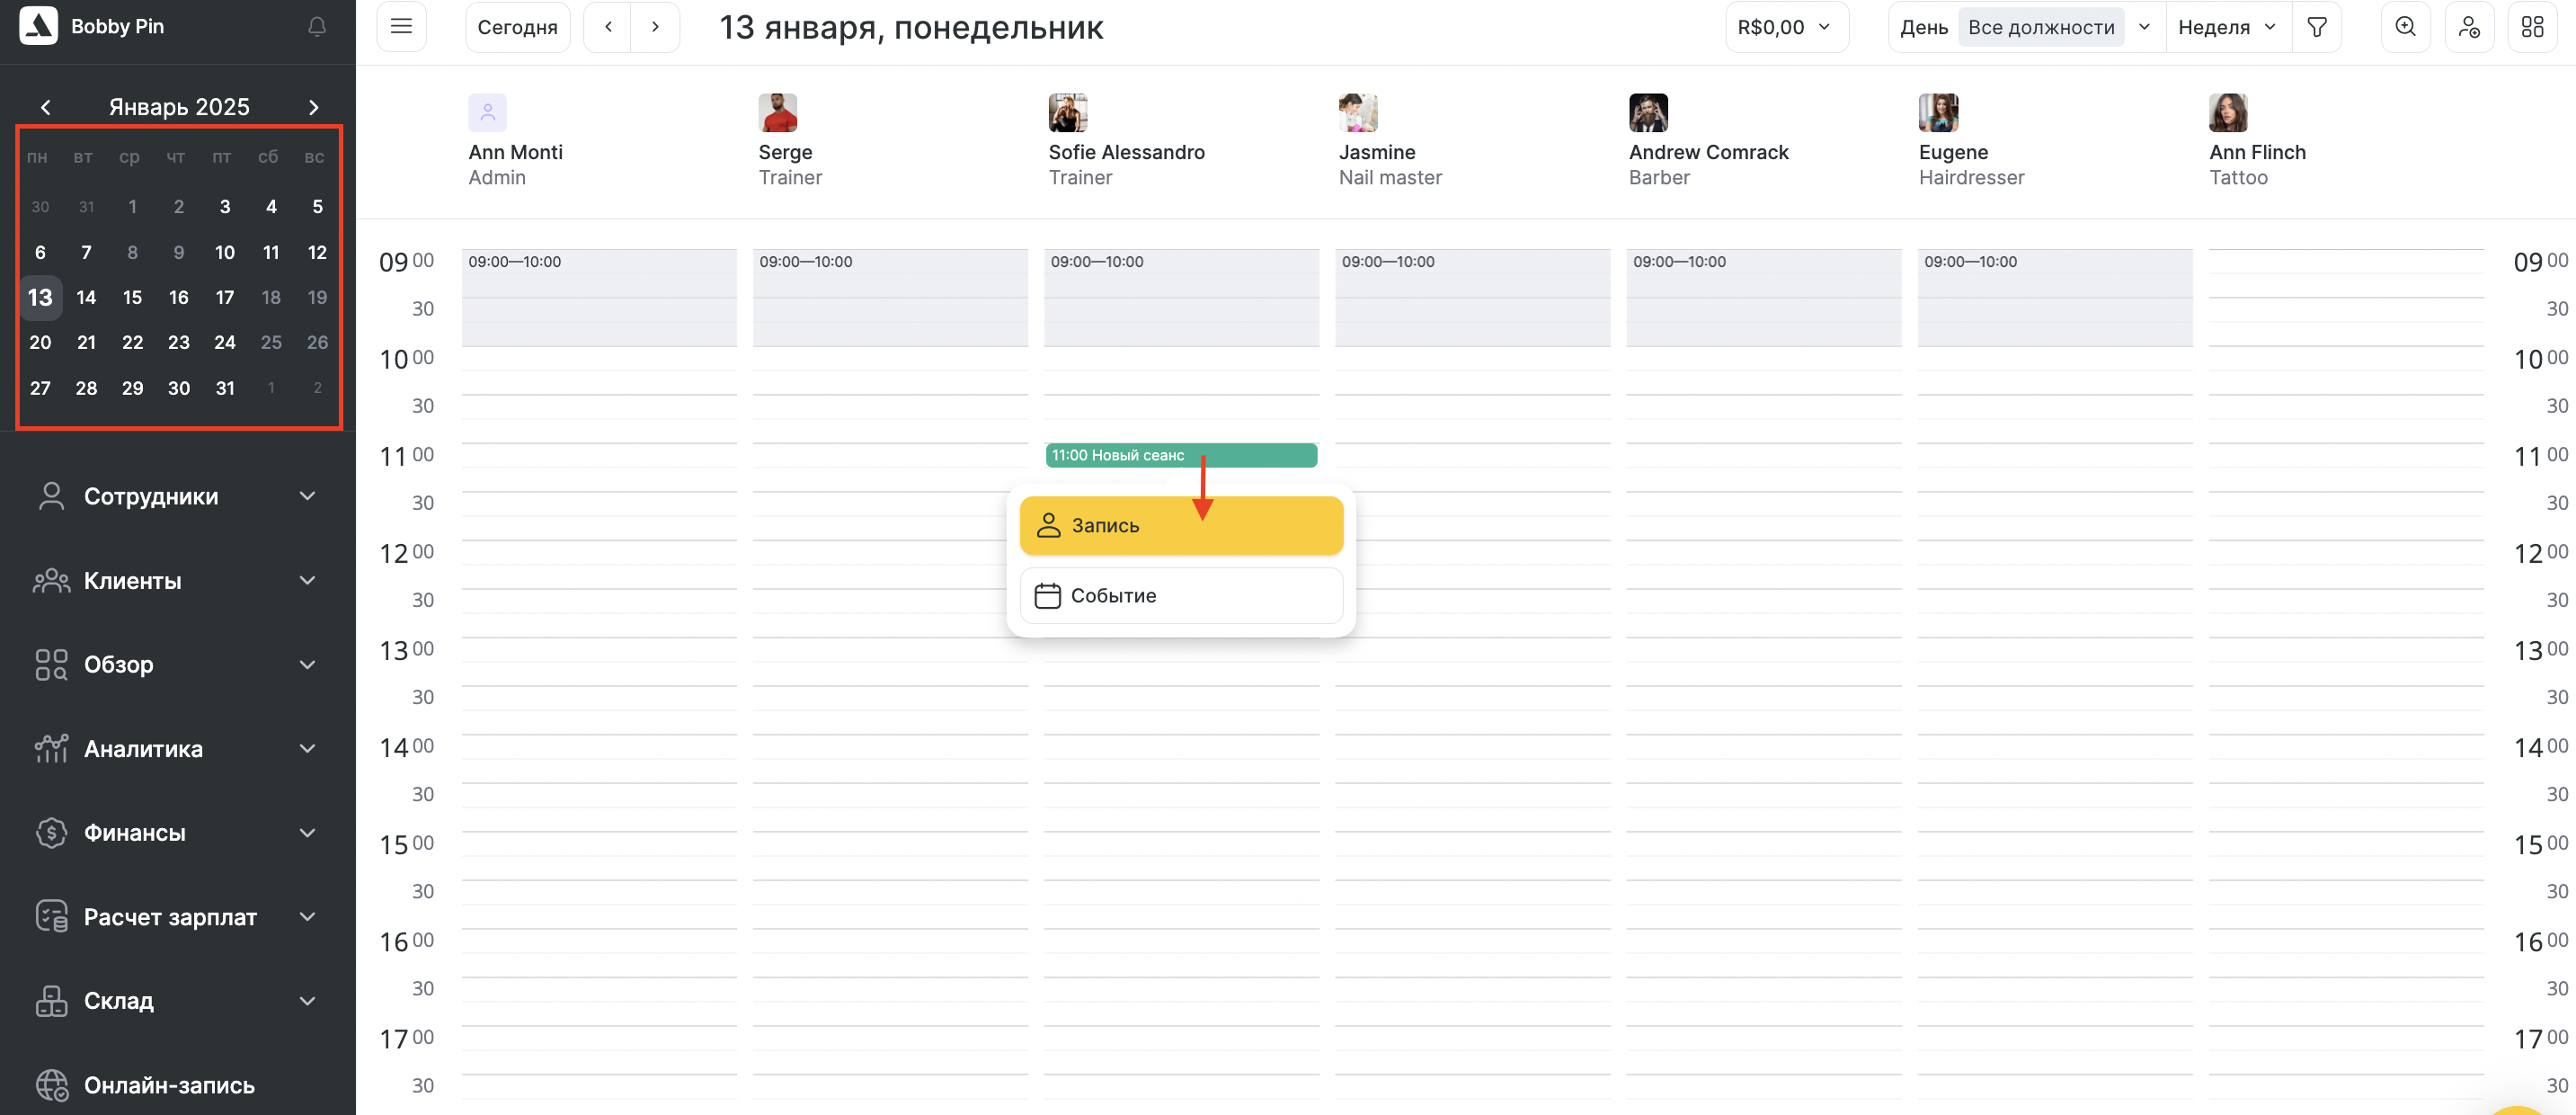Click Ann Flinch staff name
Image resolution: width=2576 pixels, height=1115 pixels.
point(2257,152)
